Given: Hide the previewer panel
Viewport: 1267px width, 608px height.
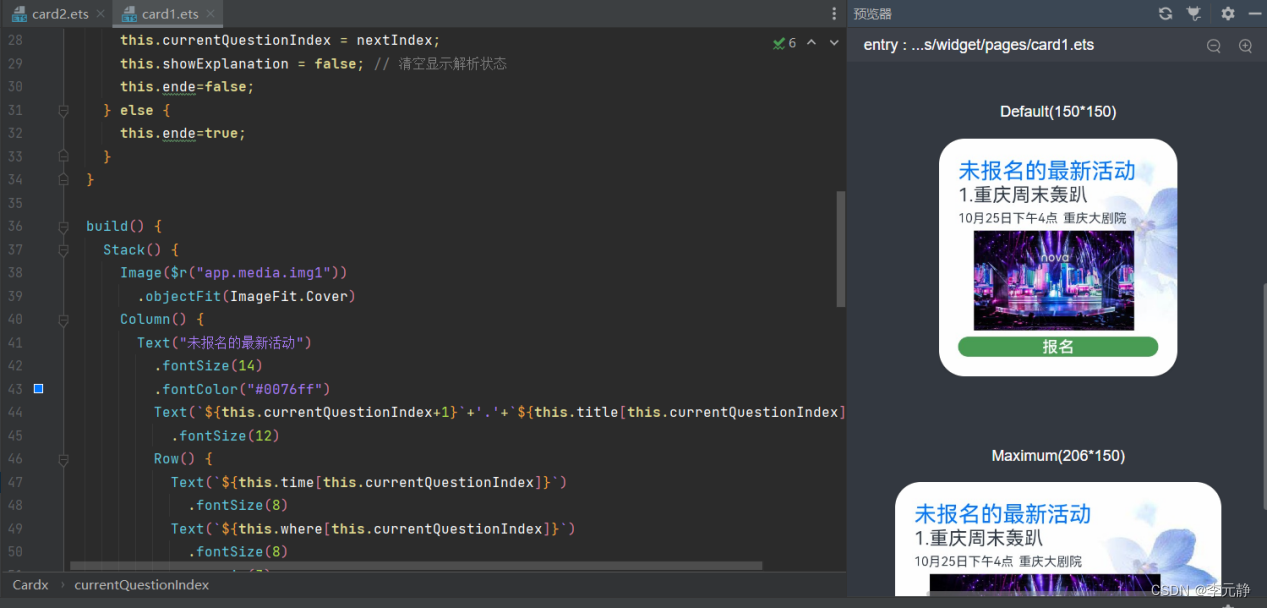Looking at the screenshot, I should 1255,14.
